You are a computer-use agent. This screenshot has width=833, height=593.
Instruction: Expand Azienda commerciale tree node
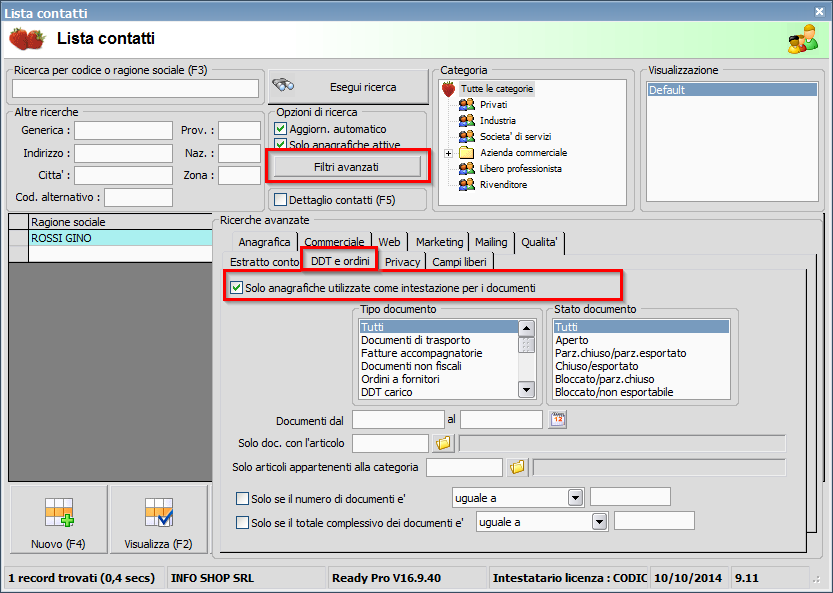point(448,153)
